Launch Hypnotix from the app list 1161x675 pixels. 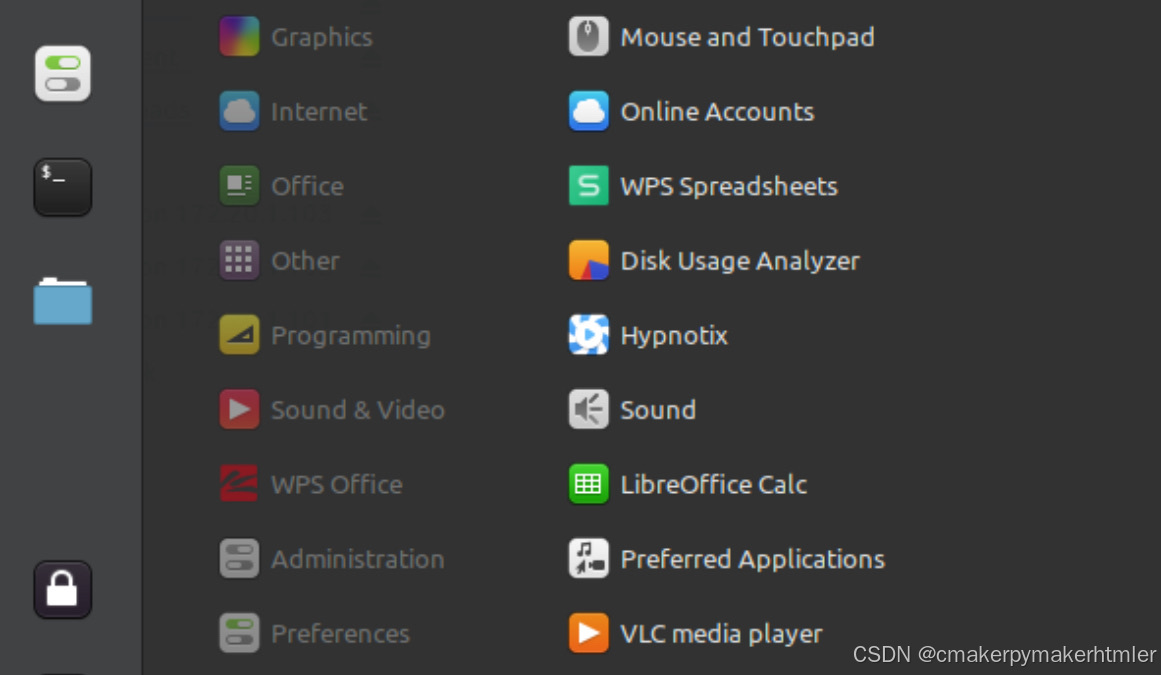674,337
